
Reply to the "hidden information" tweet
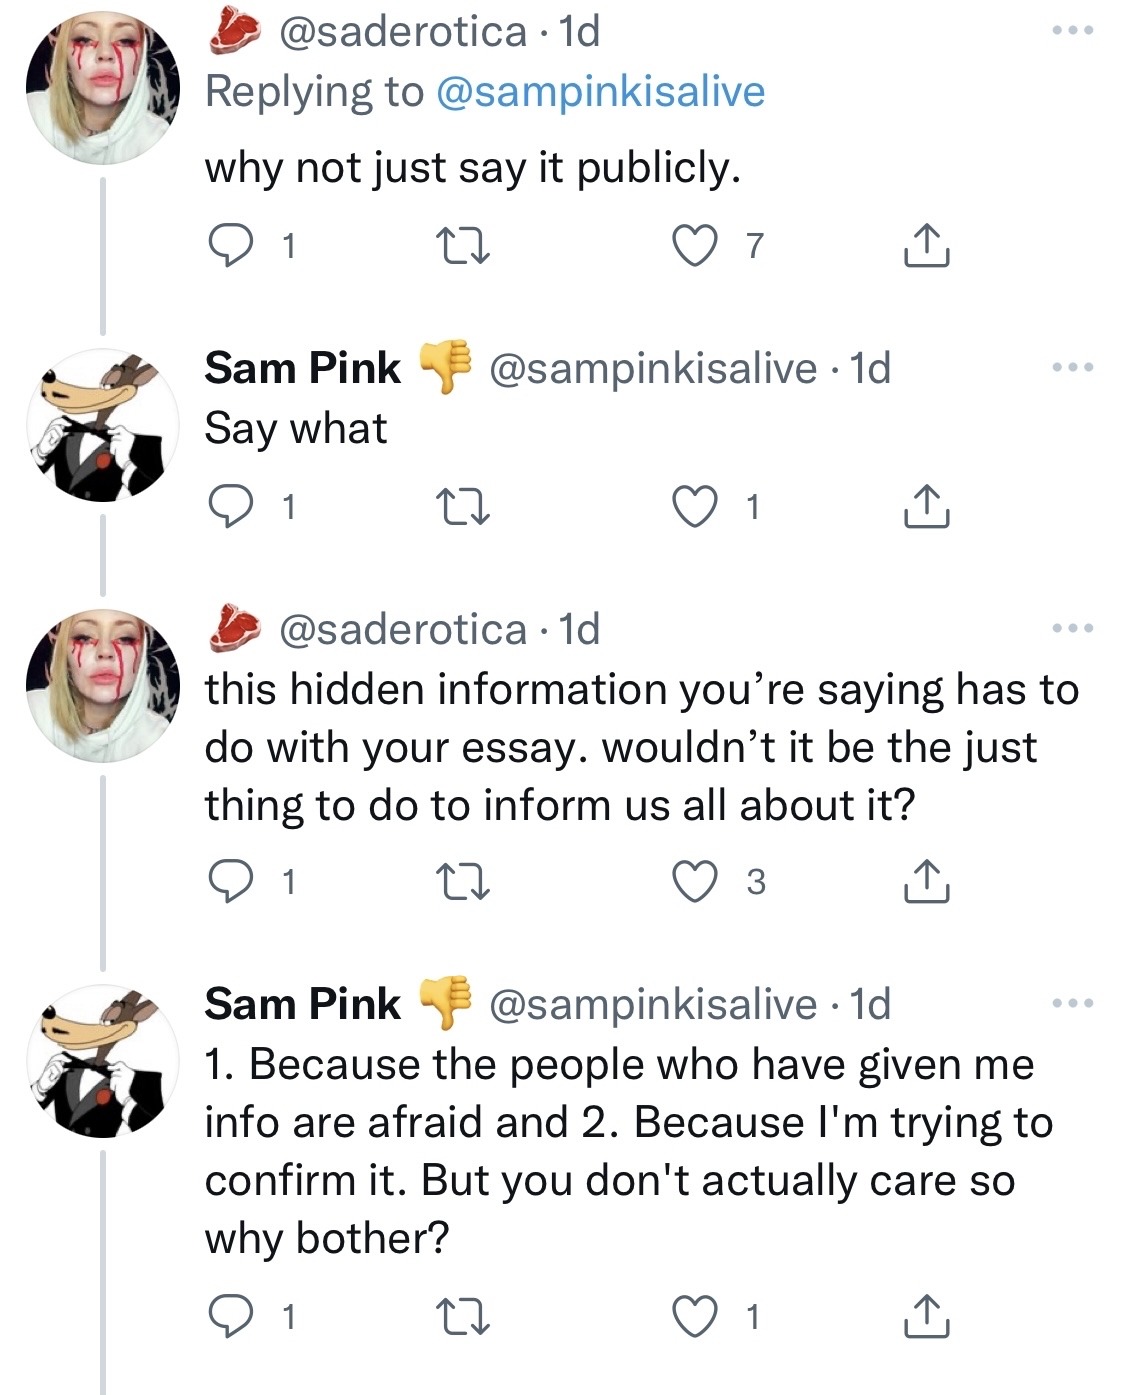click(x=231, y=881)
